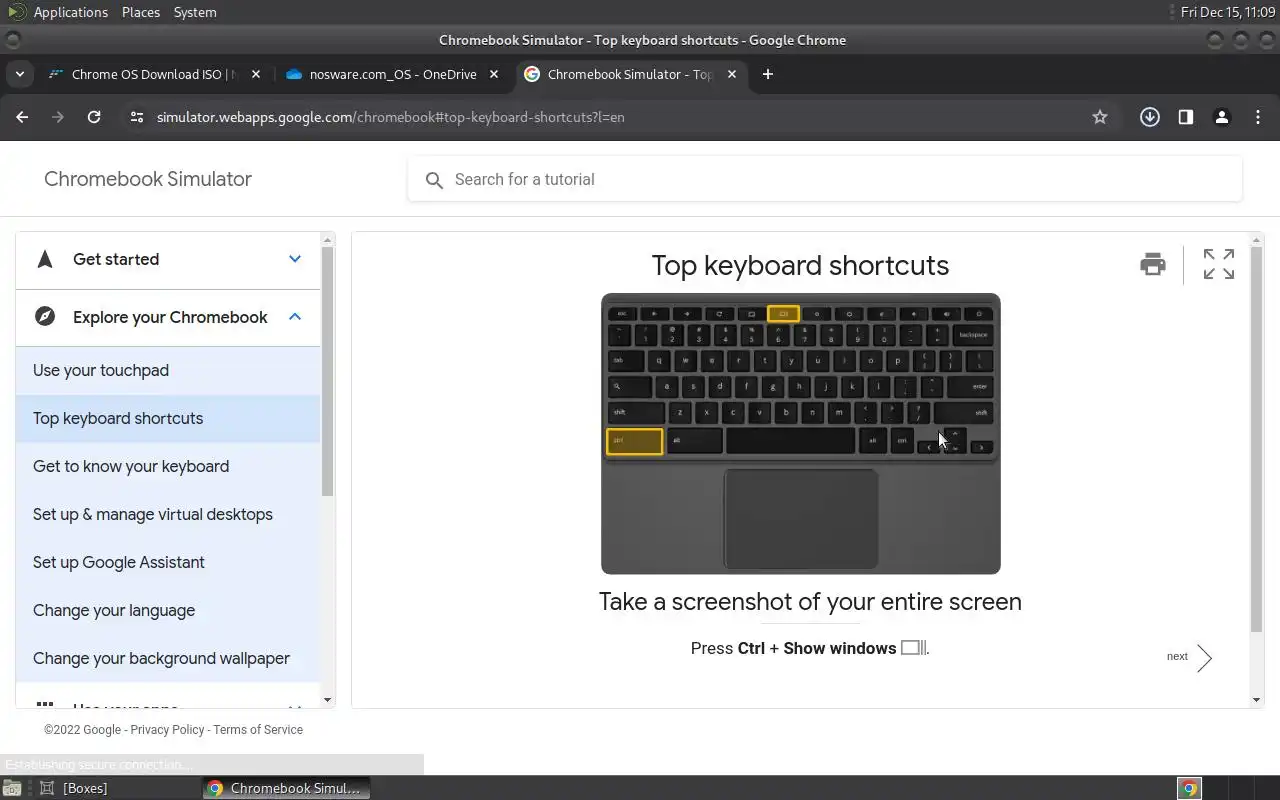Open the tab search dropdown arrow
1280x800 pixels.
(x=19, y=74)
